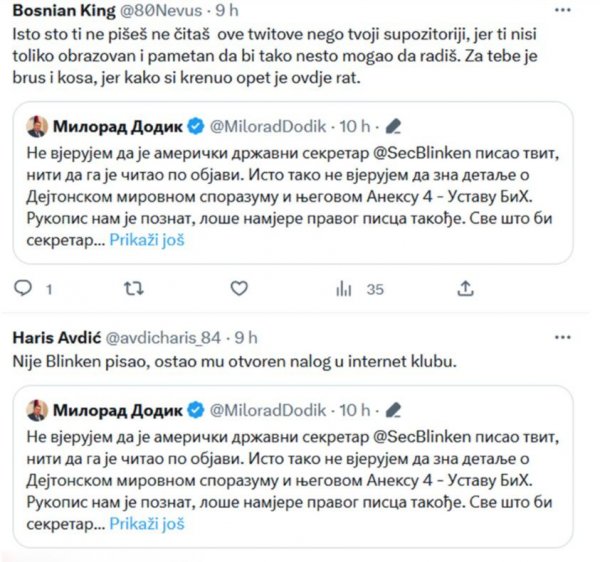The width and height of the screenshot is (600, 562).
Task: Open Dodik's avatar in the first quoted tweet
Action: click(36, 127)
